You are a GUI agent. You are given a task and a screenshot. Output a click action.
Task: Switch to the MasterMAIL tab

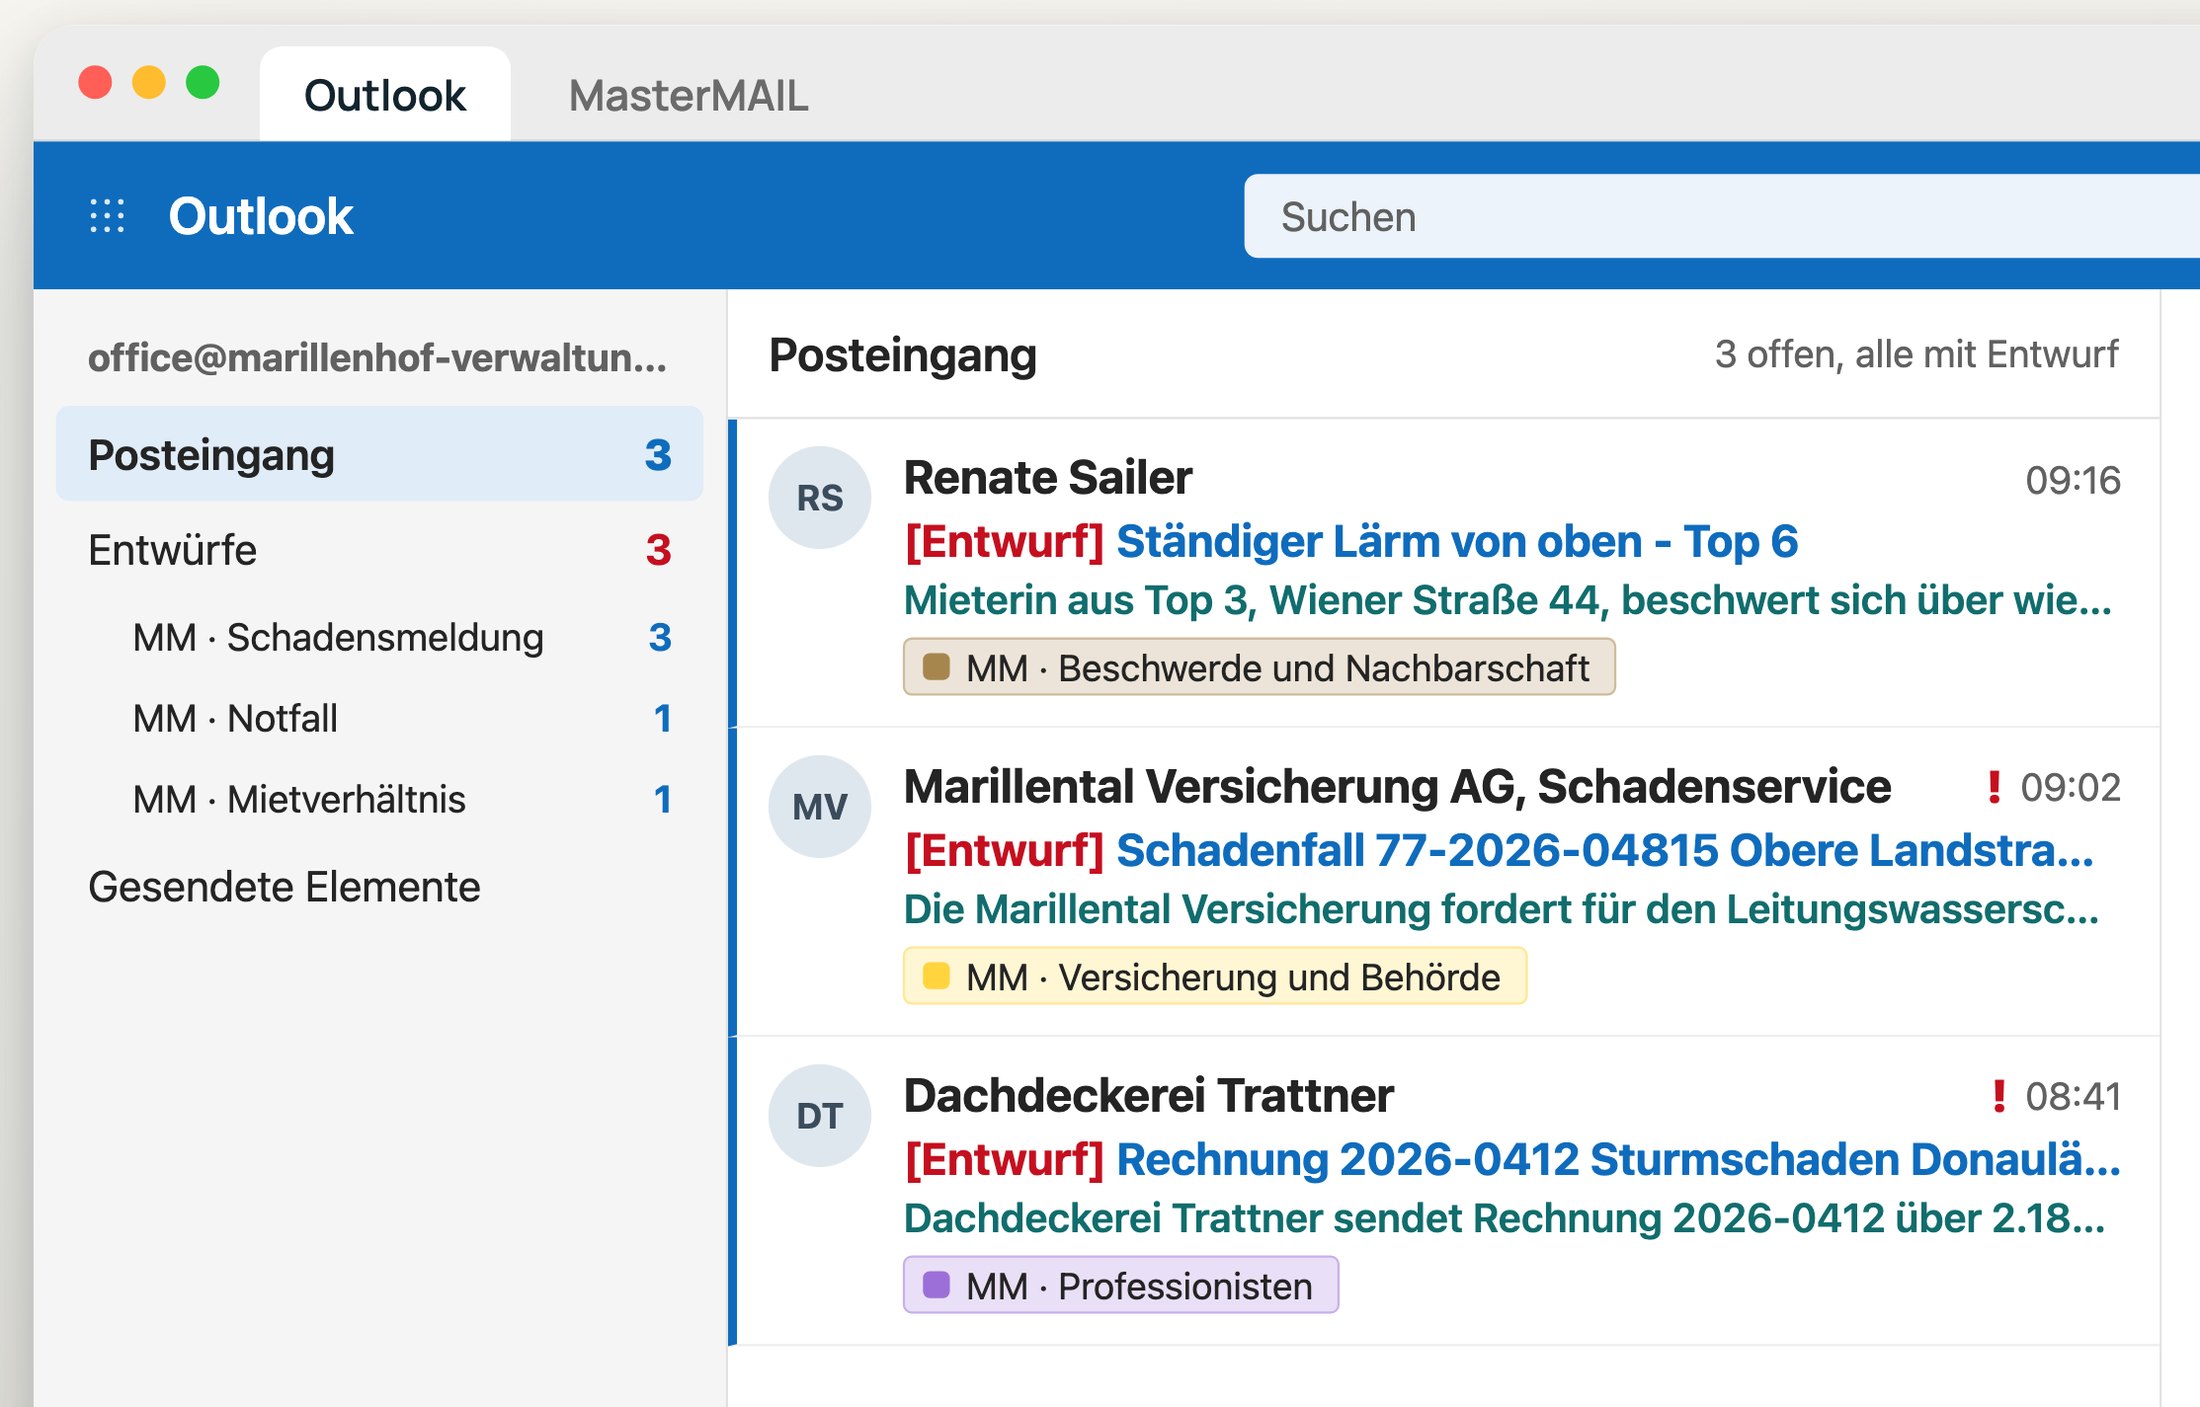[x=688, y=96]
